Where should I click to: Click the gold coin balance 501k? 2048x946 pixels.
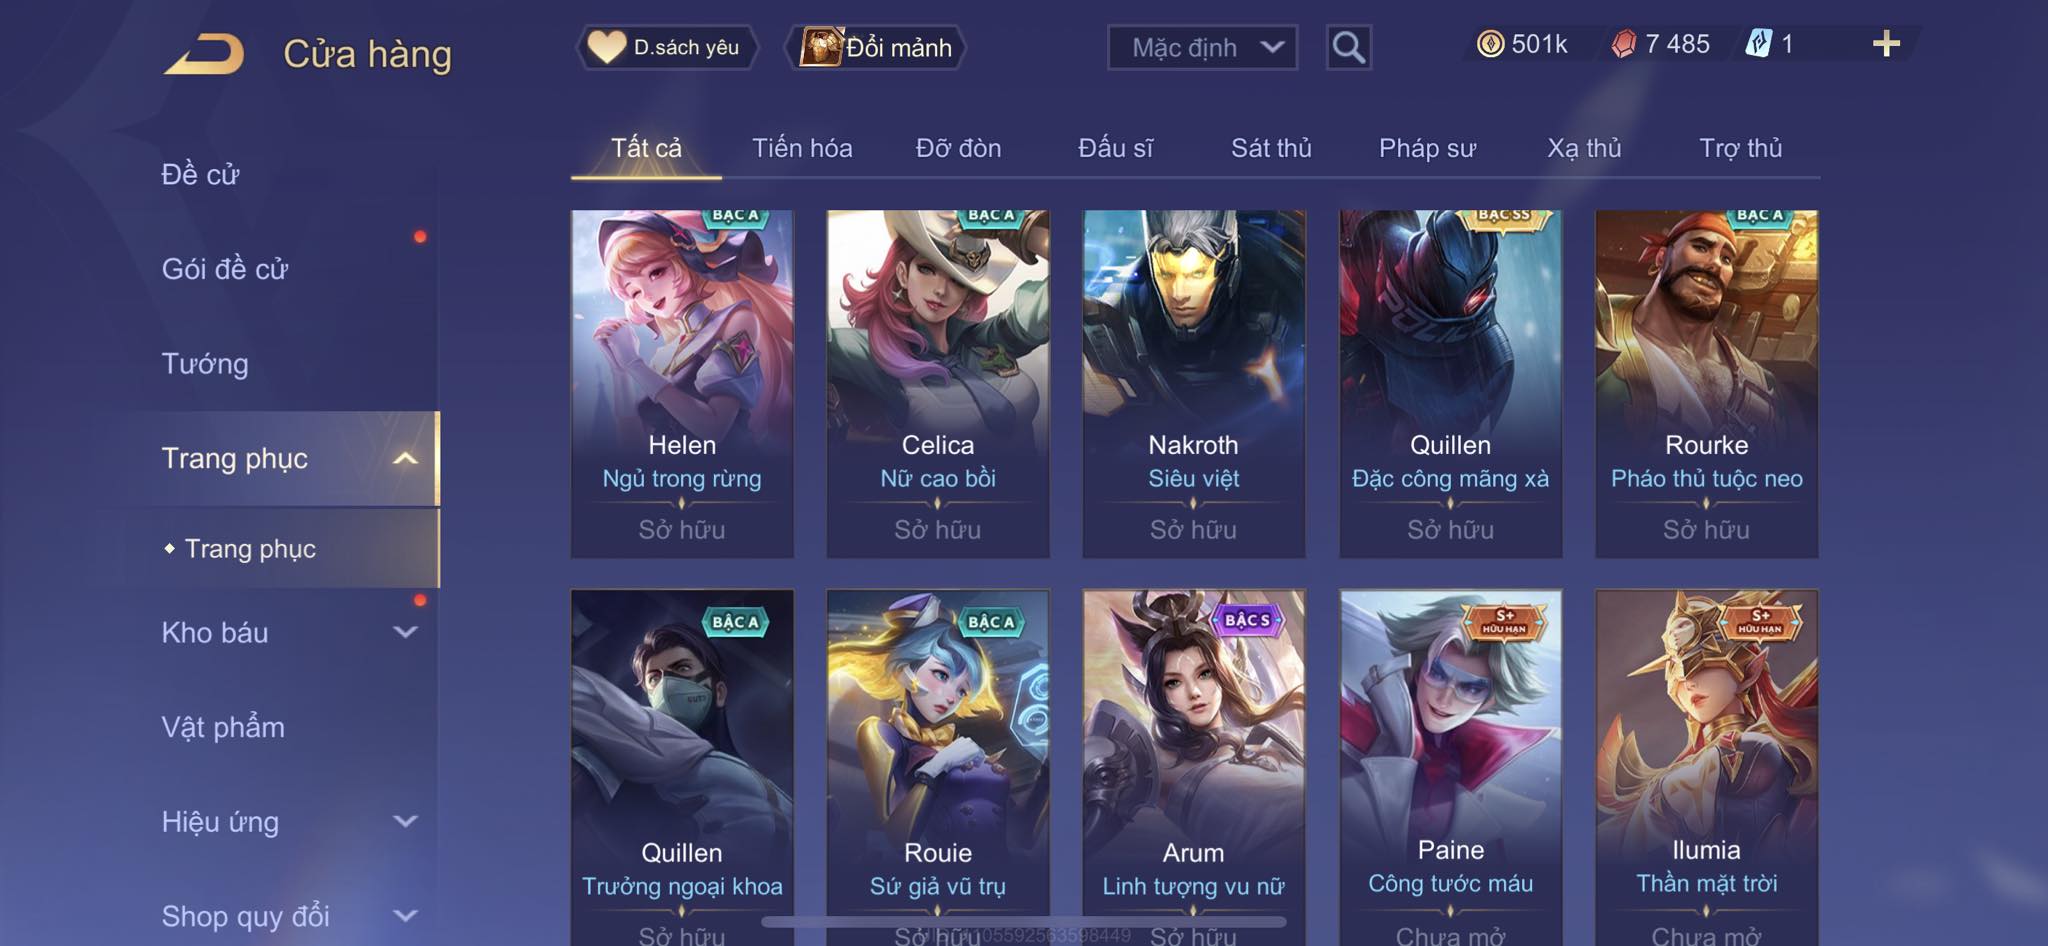1523,44
